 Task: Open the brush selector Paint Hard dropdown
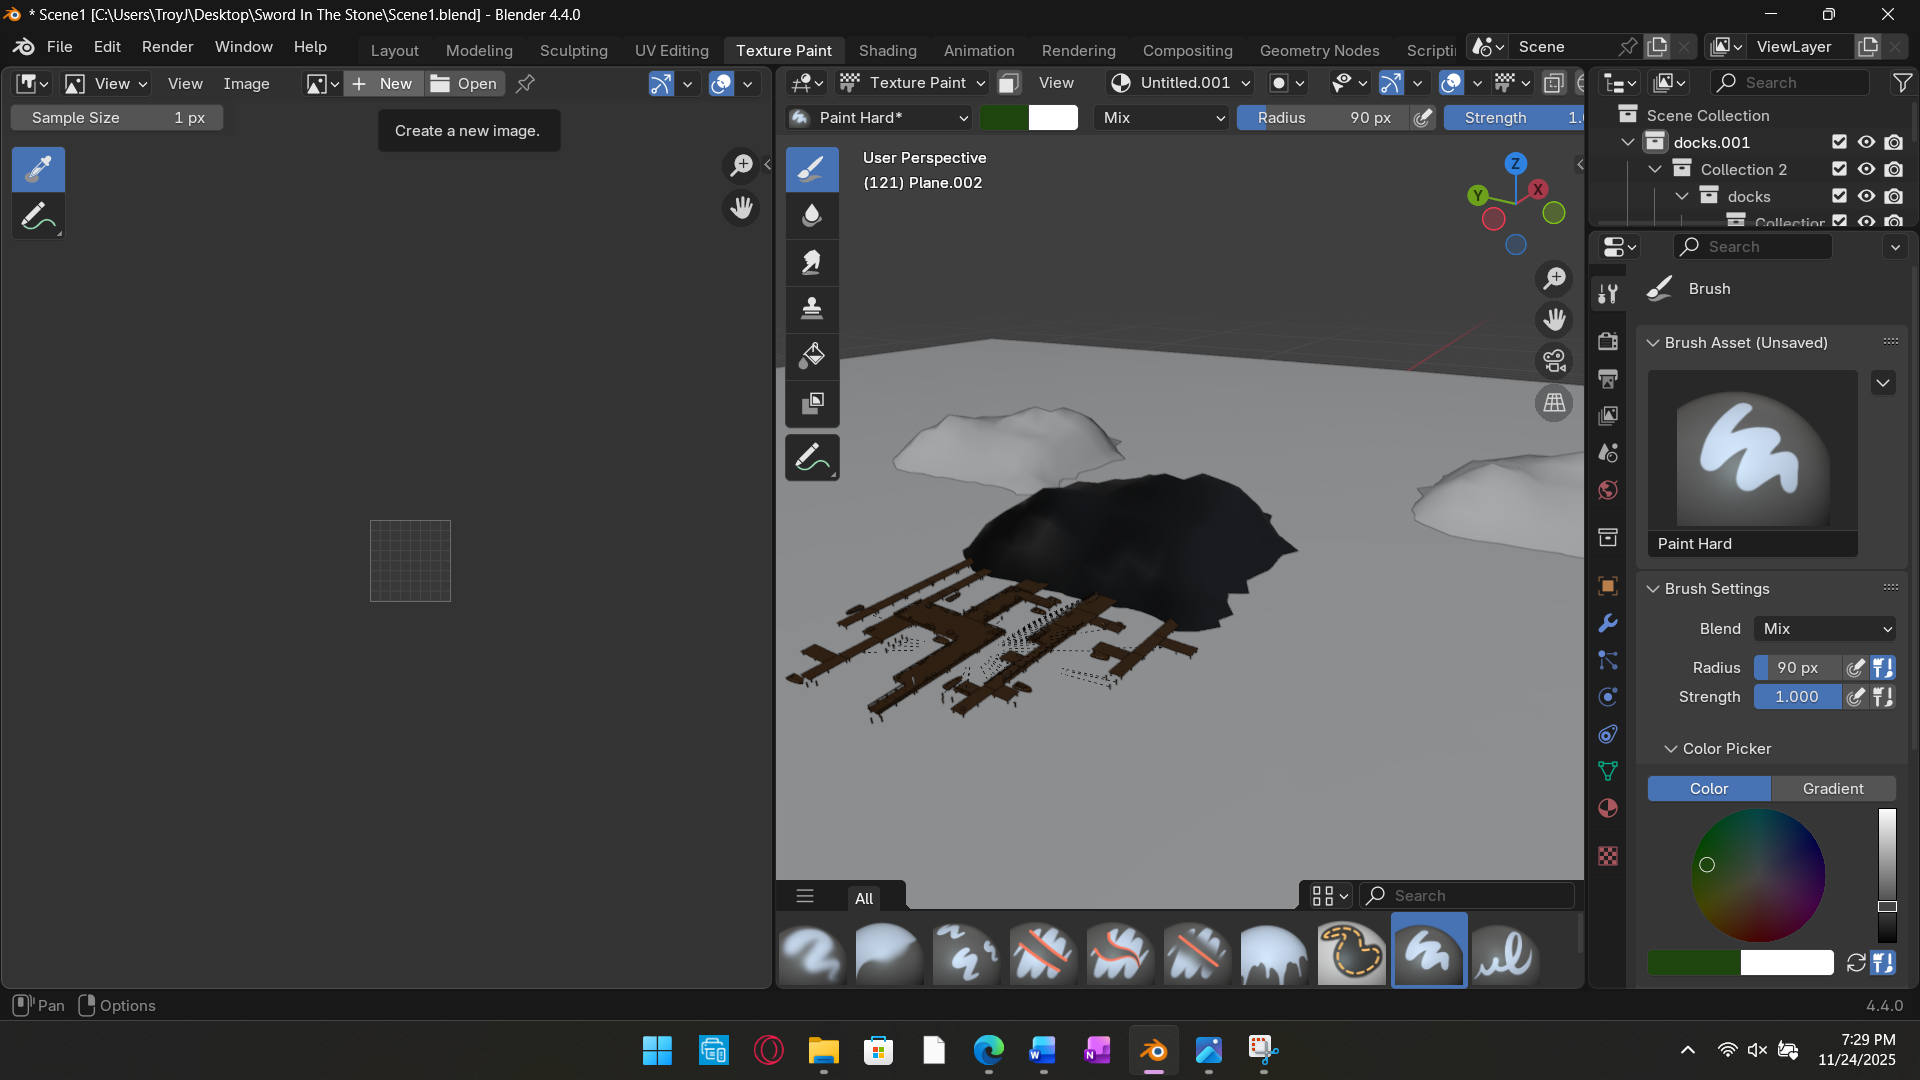point(879,118)
